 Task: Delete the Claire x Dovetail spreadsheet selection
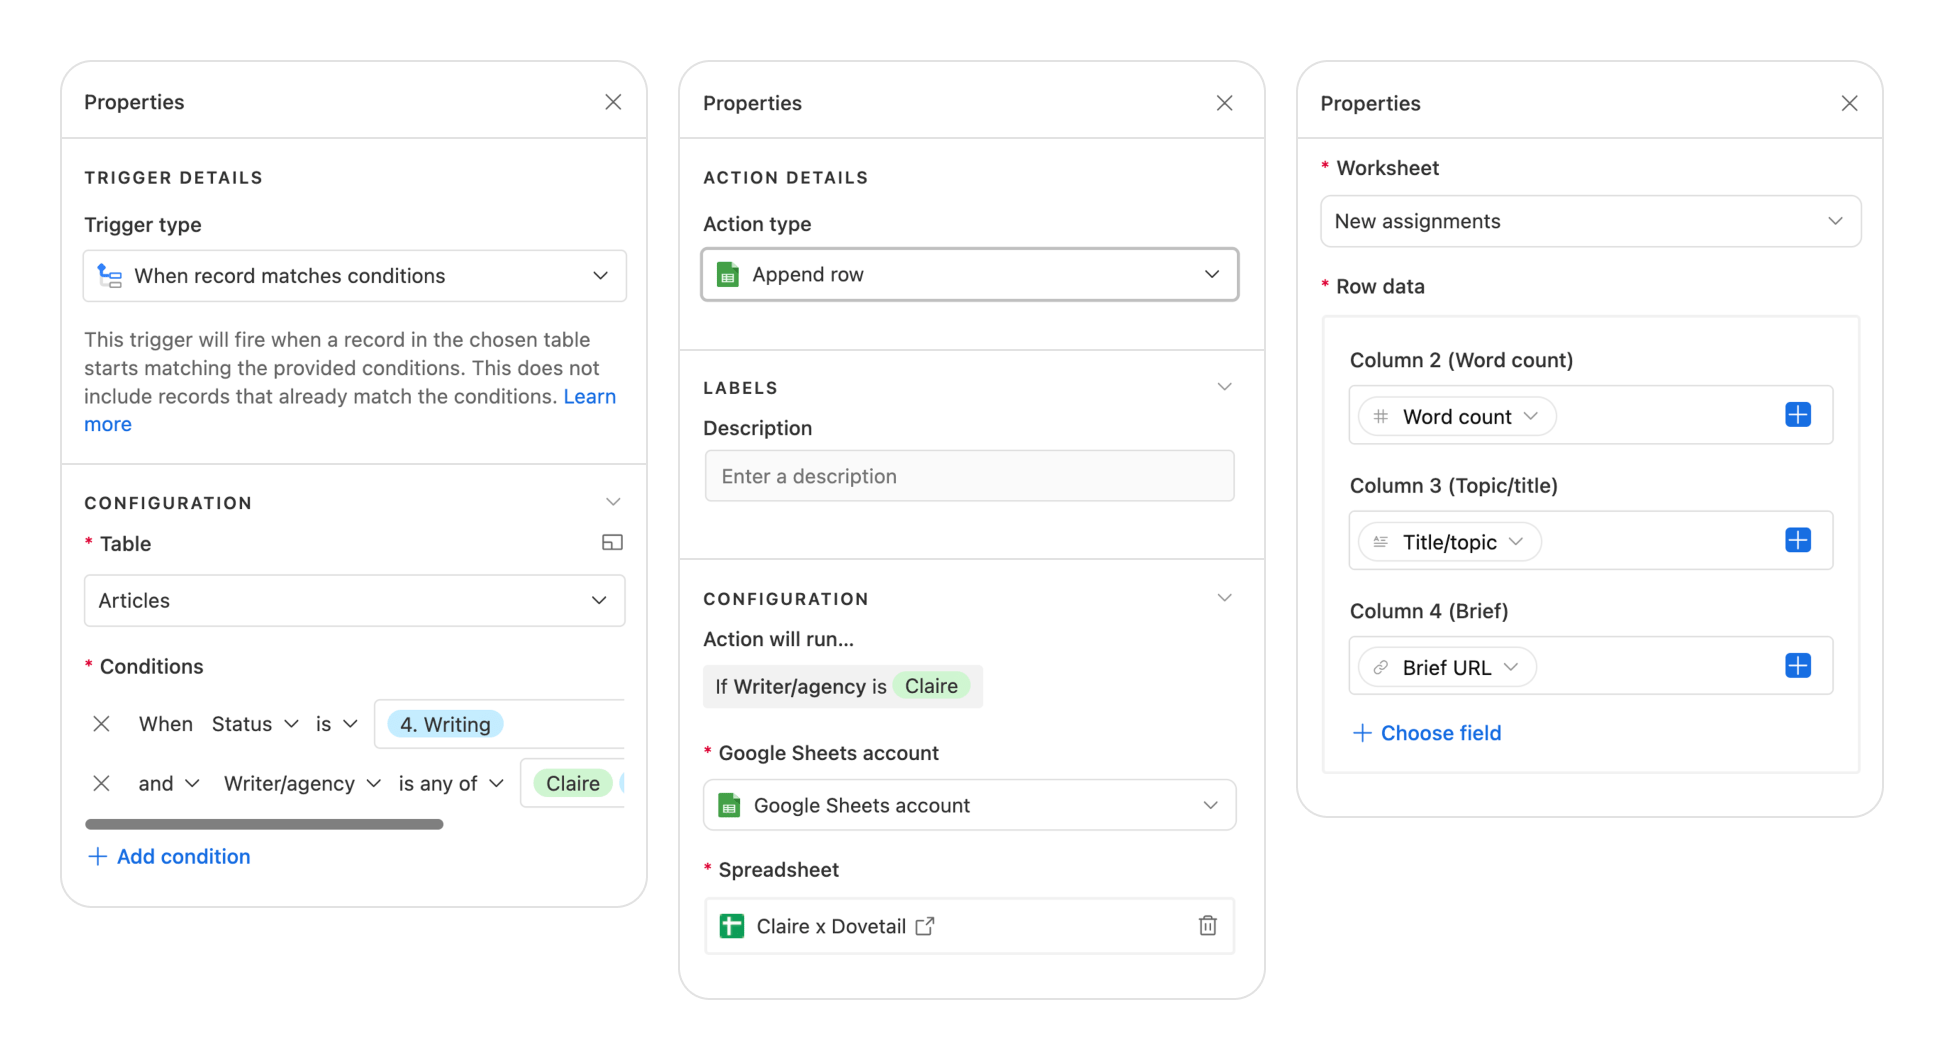pos(1206,926)
